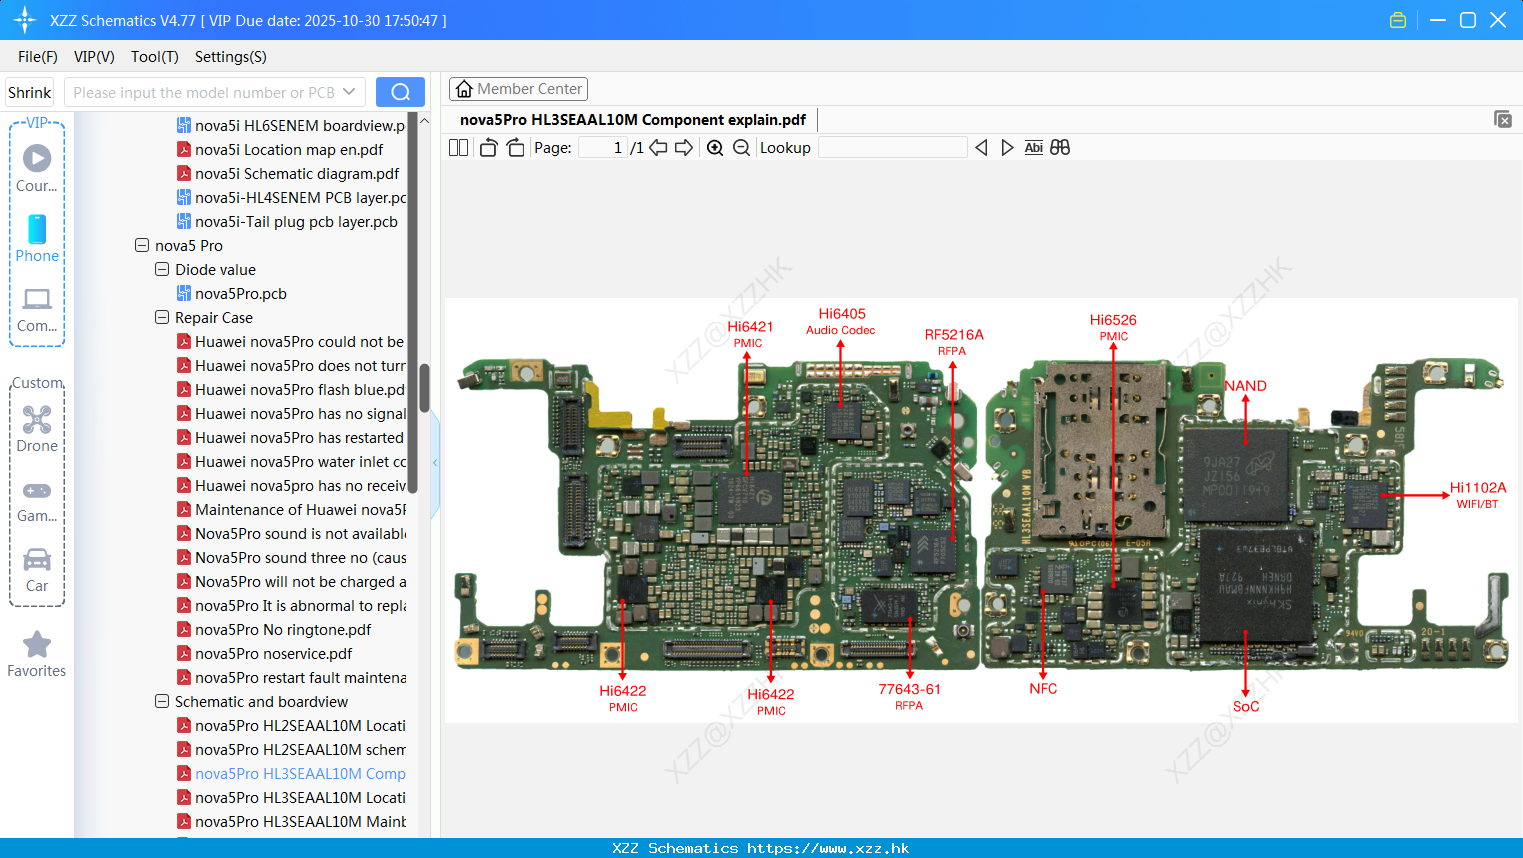Viewport: 1523px width, 858px height.
Task: Find next lookup match triangle
Action: (x=1007, y=148)
